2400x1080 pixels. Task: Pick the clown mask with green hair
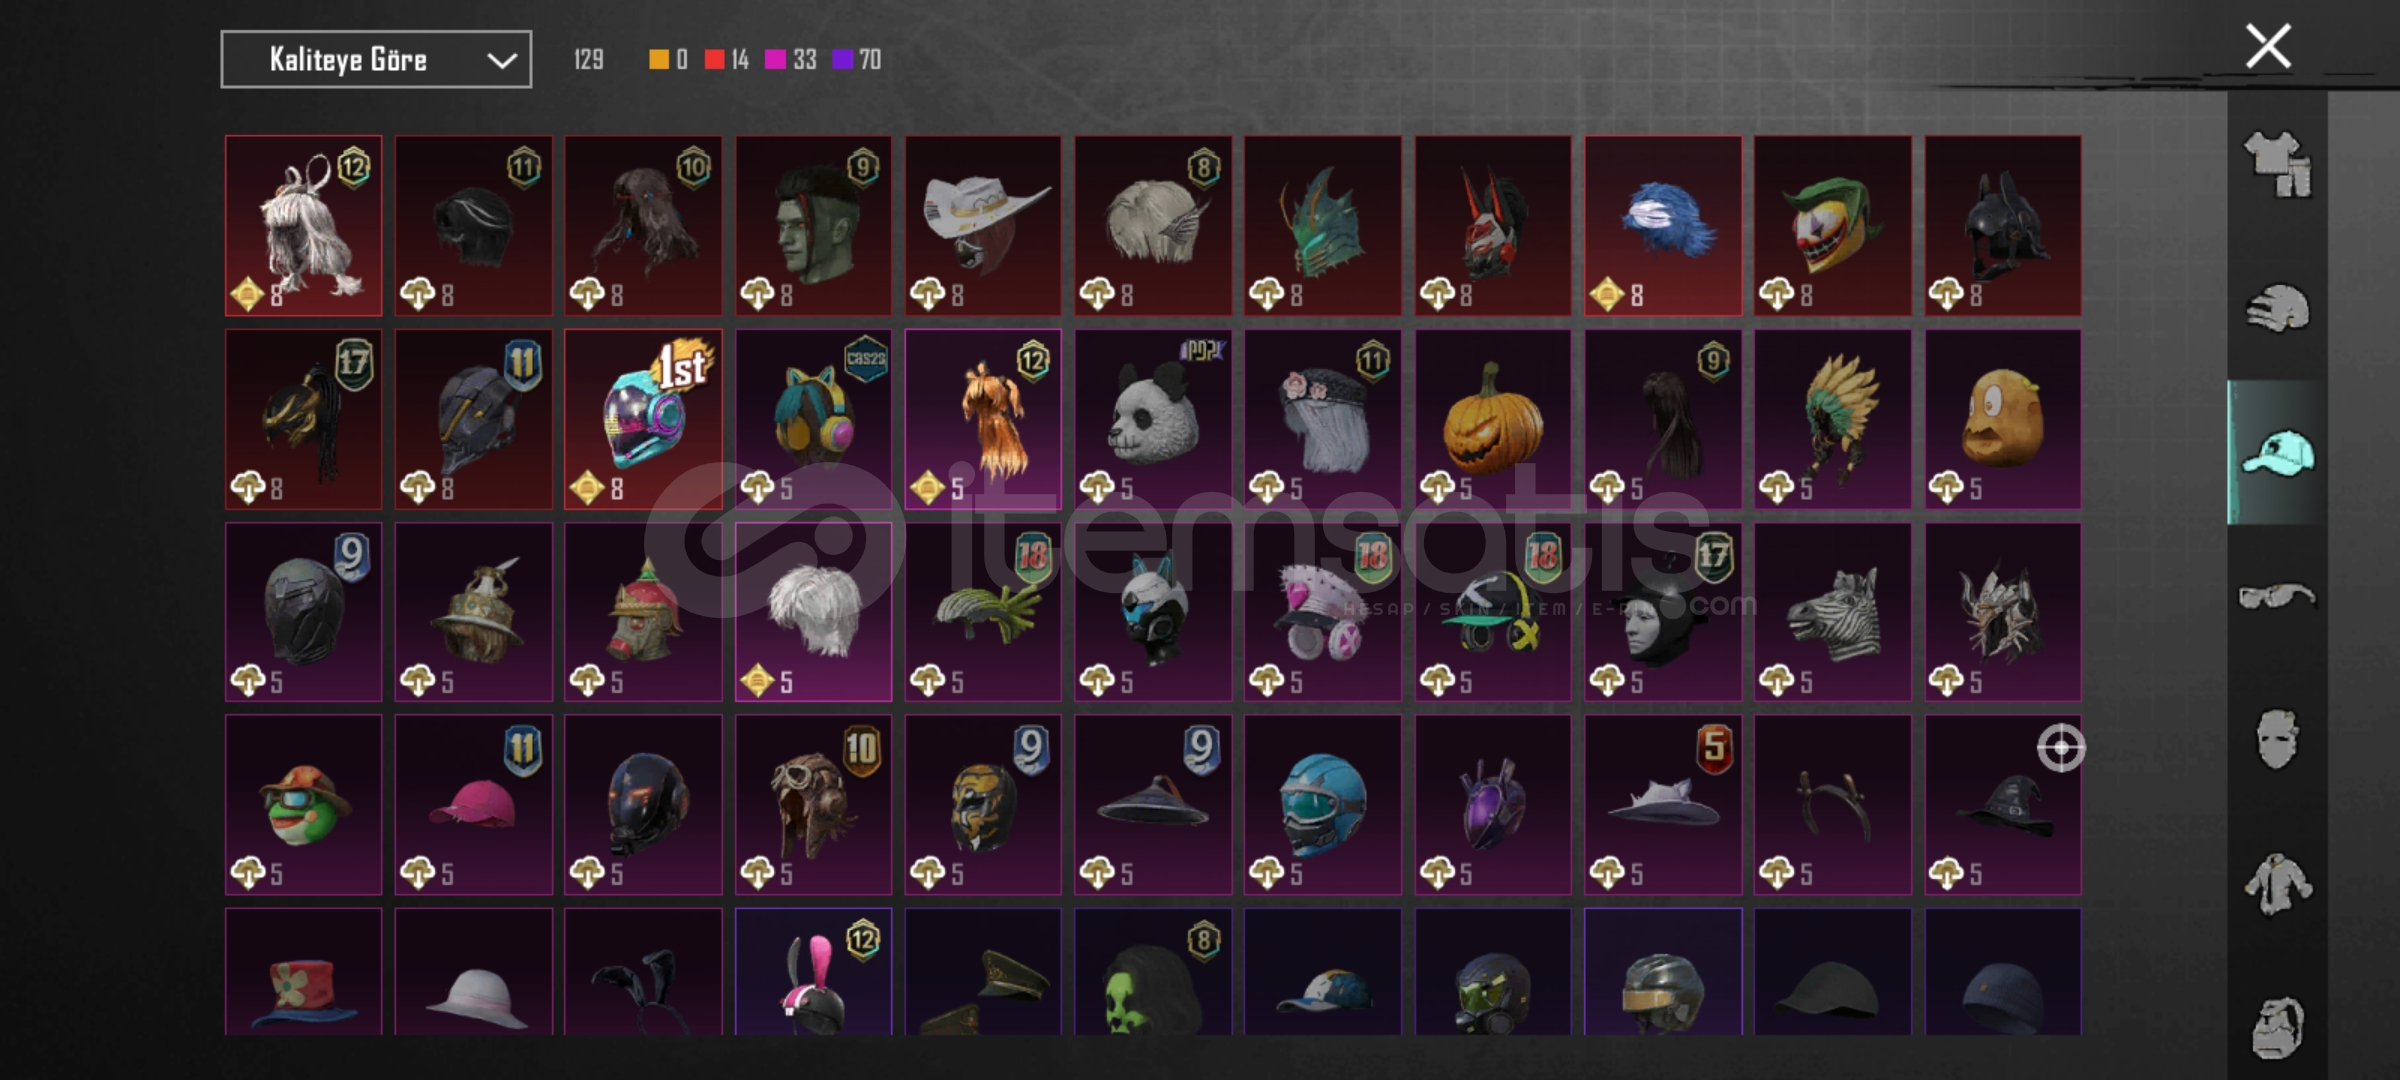pos(1833,226)
